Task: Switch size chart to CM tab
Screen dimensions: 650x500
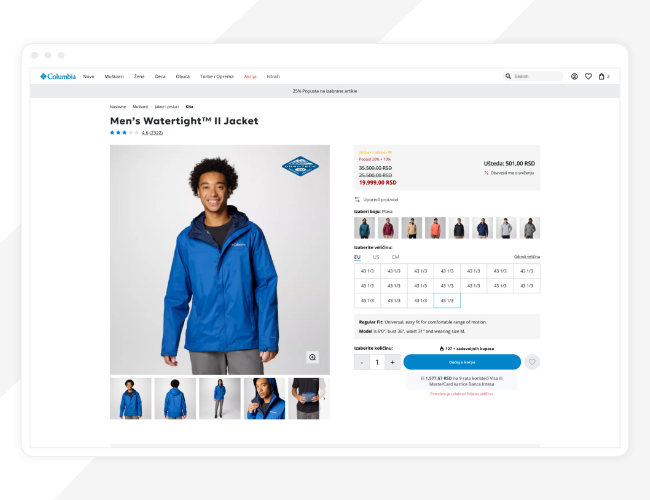Action: click(395, 257)
